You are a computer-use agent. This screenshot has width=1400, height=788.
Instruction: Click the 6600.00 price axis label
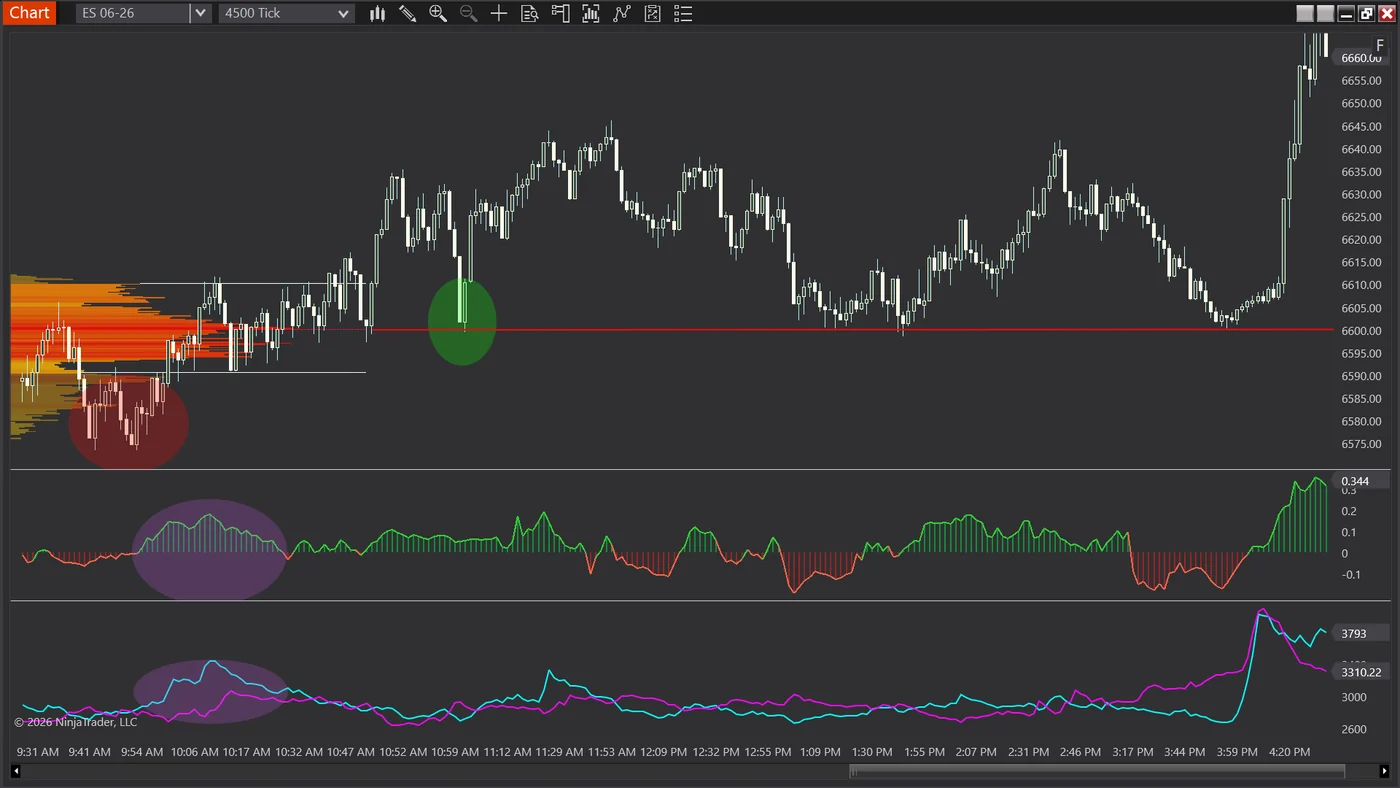coord(1361,331)
